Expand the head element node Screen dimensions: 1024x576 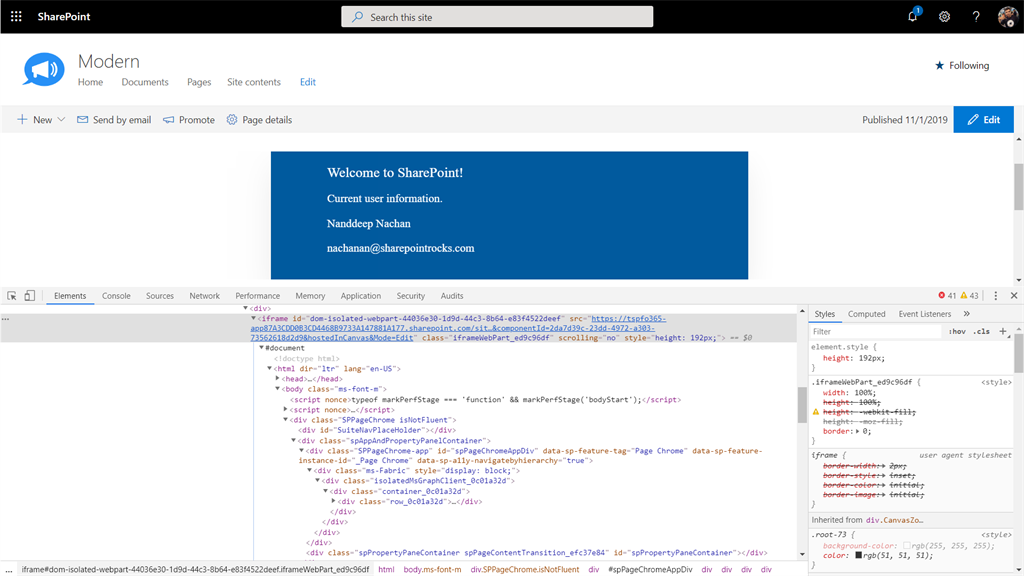(278, 379)
